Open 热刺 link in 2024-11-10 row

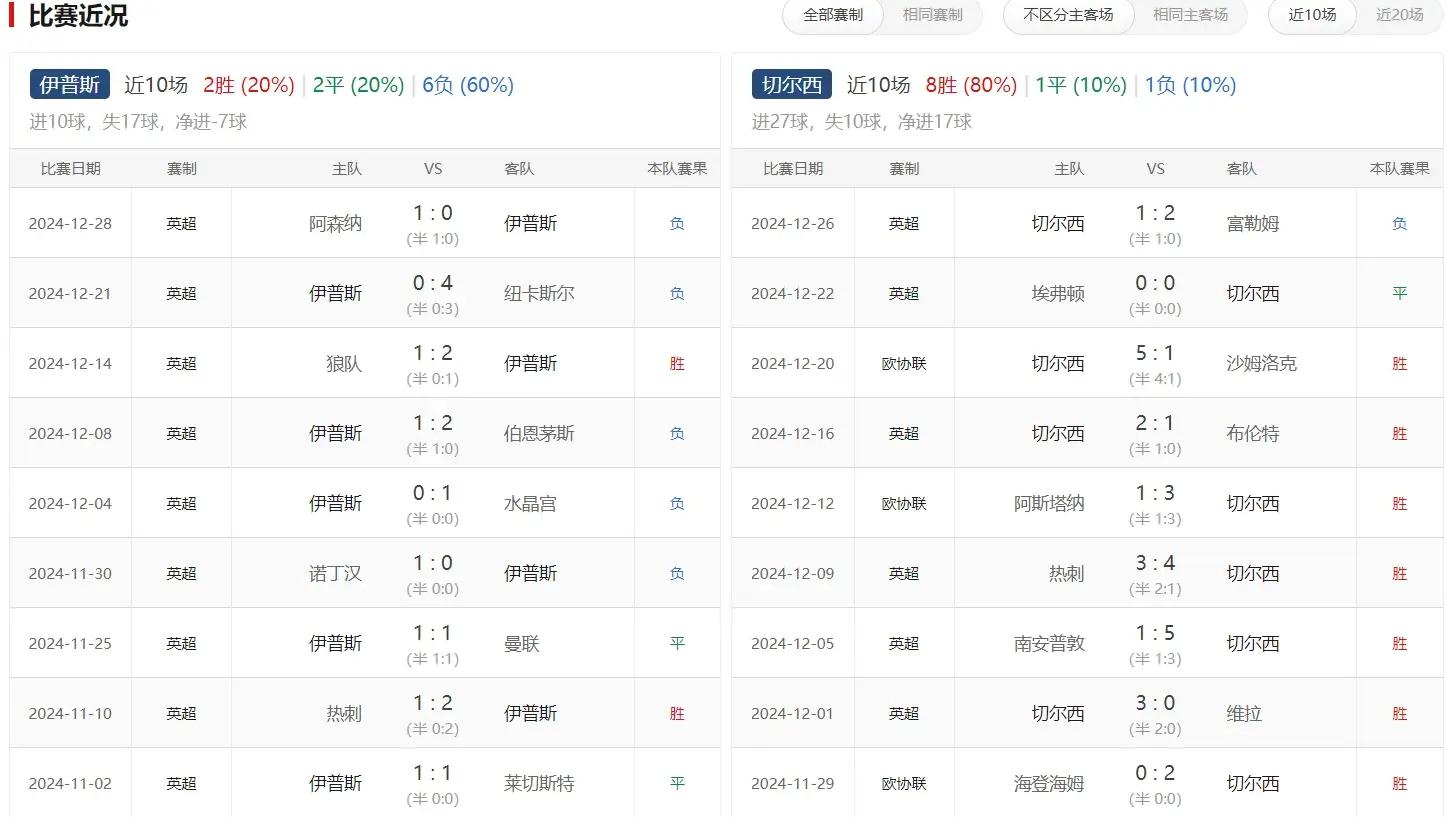tap(344, 713)
